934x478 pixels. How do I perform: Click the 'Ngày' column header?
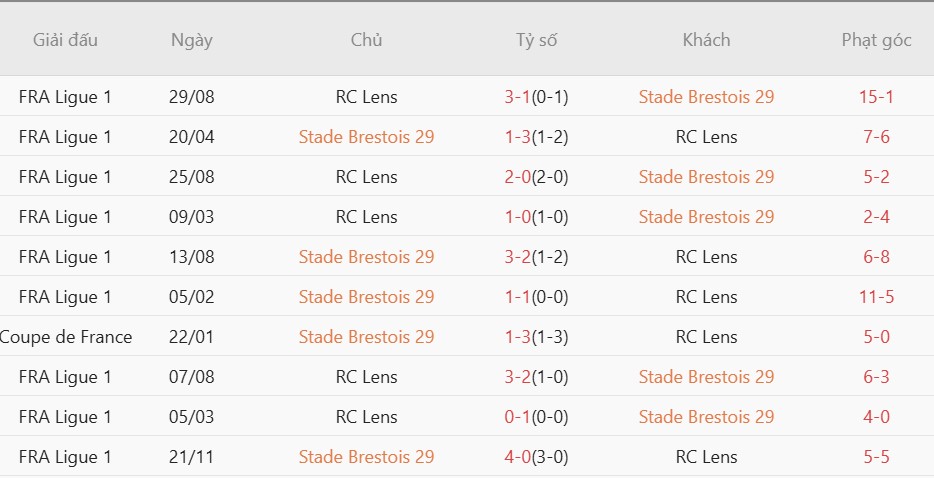click(191, 40)
